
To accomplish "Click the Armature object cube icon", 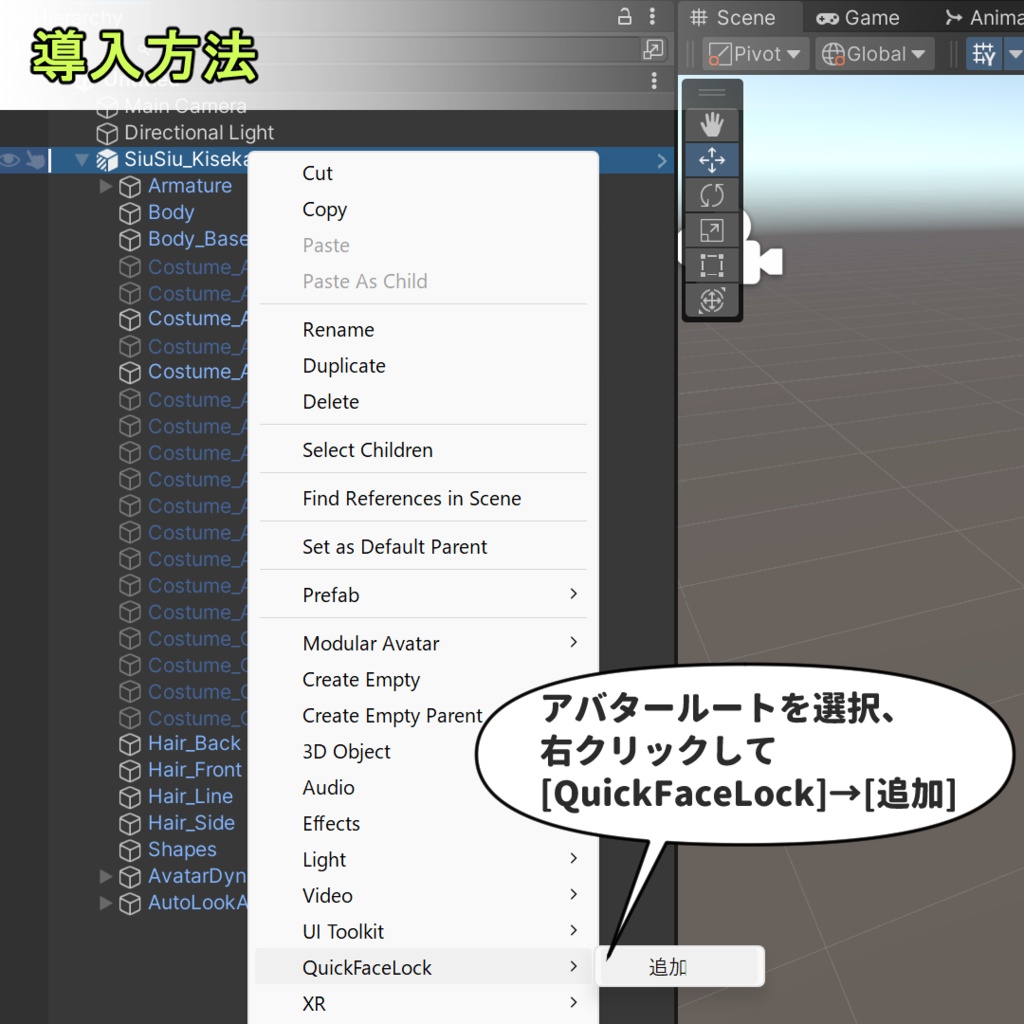I will click(130, 187).
